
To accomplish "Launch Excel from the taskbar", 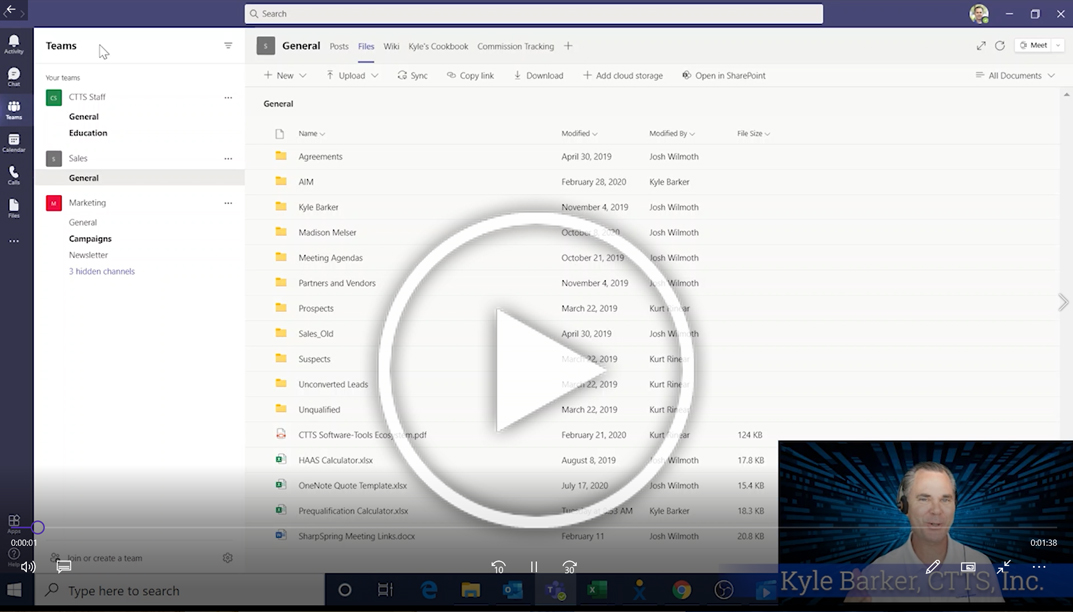I will [x=597, y=590].
